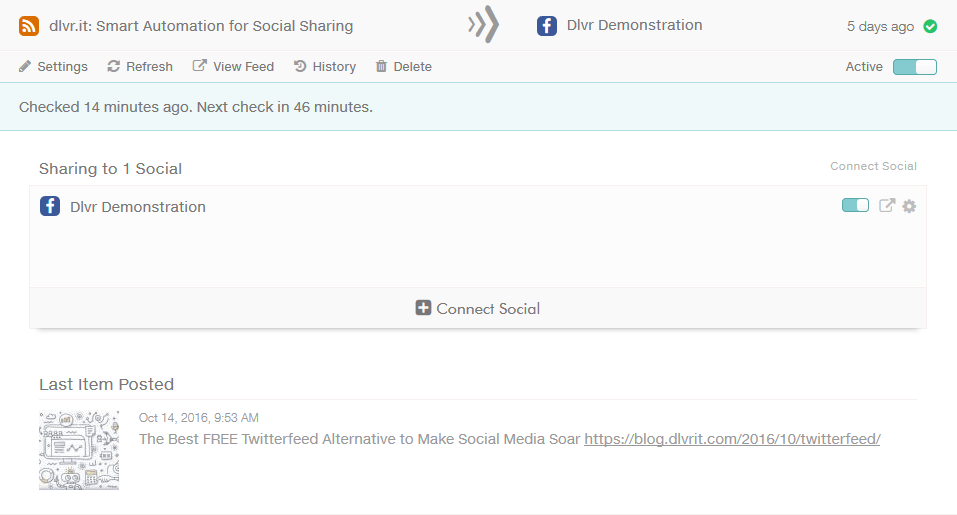Click the feed title dlvr.it: Smart Automation
This screenshot has height=515, width=957.
(x=201, y=26)
